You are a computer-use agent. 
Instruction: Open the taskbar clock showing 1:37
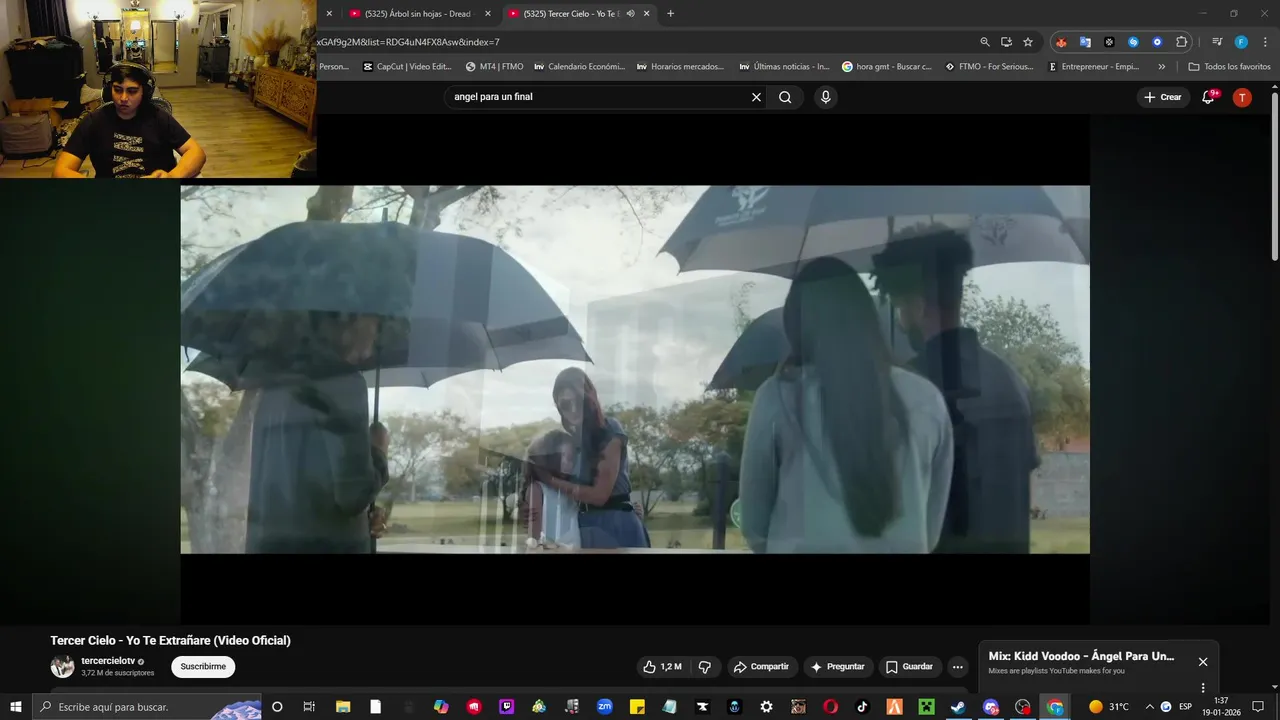click(x=1220, y=707)
